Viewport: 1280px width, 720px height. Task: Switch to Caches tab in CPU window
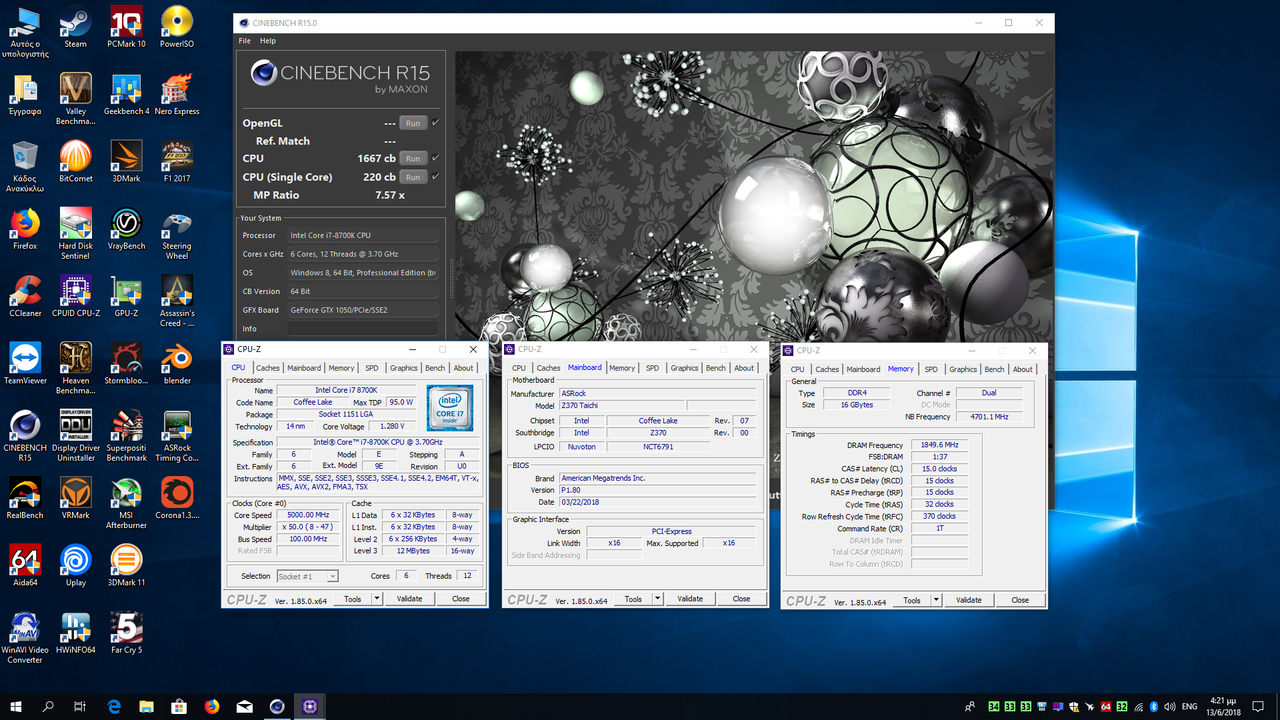pos(268,368)
